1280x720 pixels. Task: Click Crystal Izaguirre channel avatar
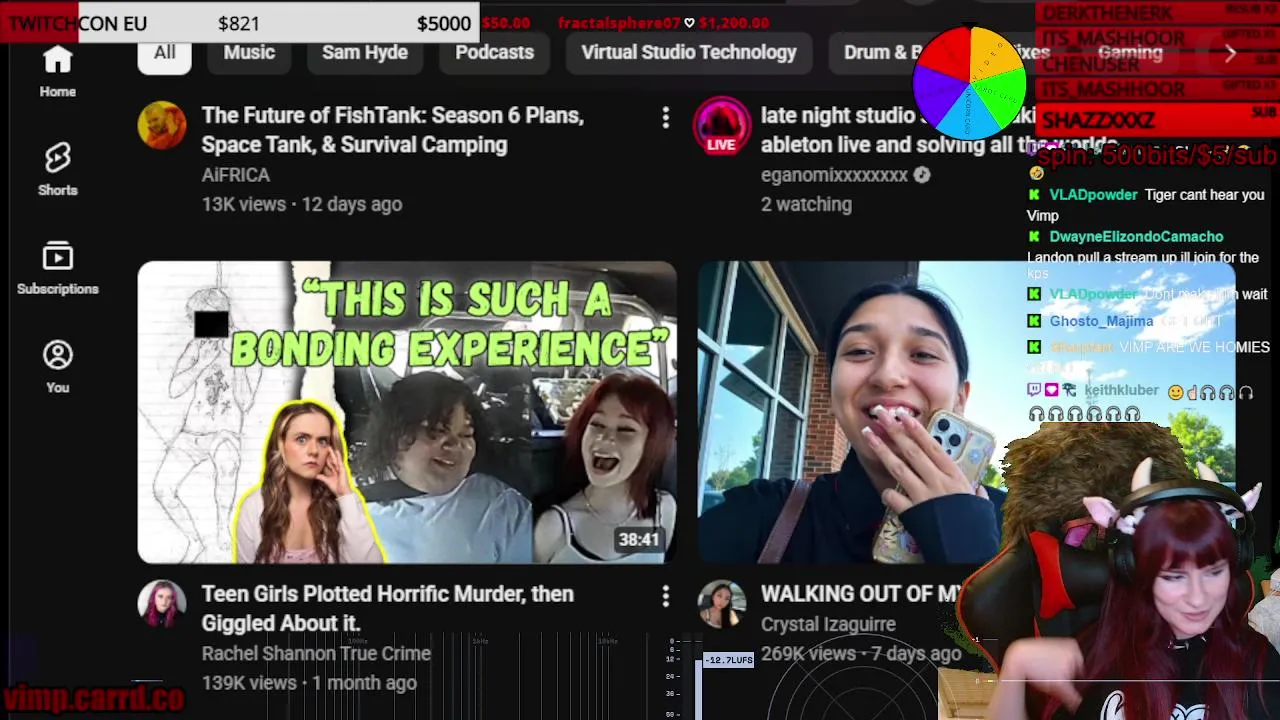click(721, 605)
